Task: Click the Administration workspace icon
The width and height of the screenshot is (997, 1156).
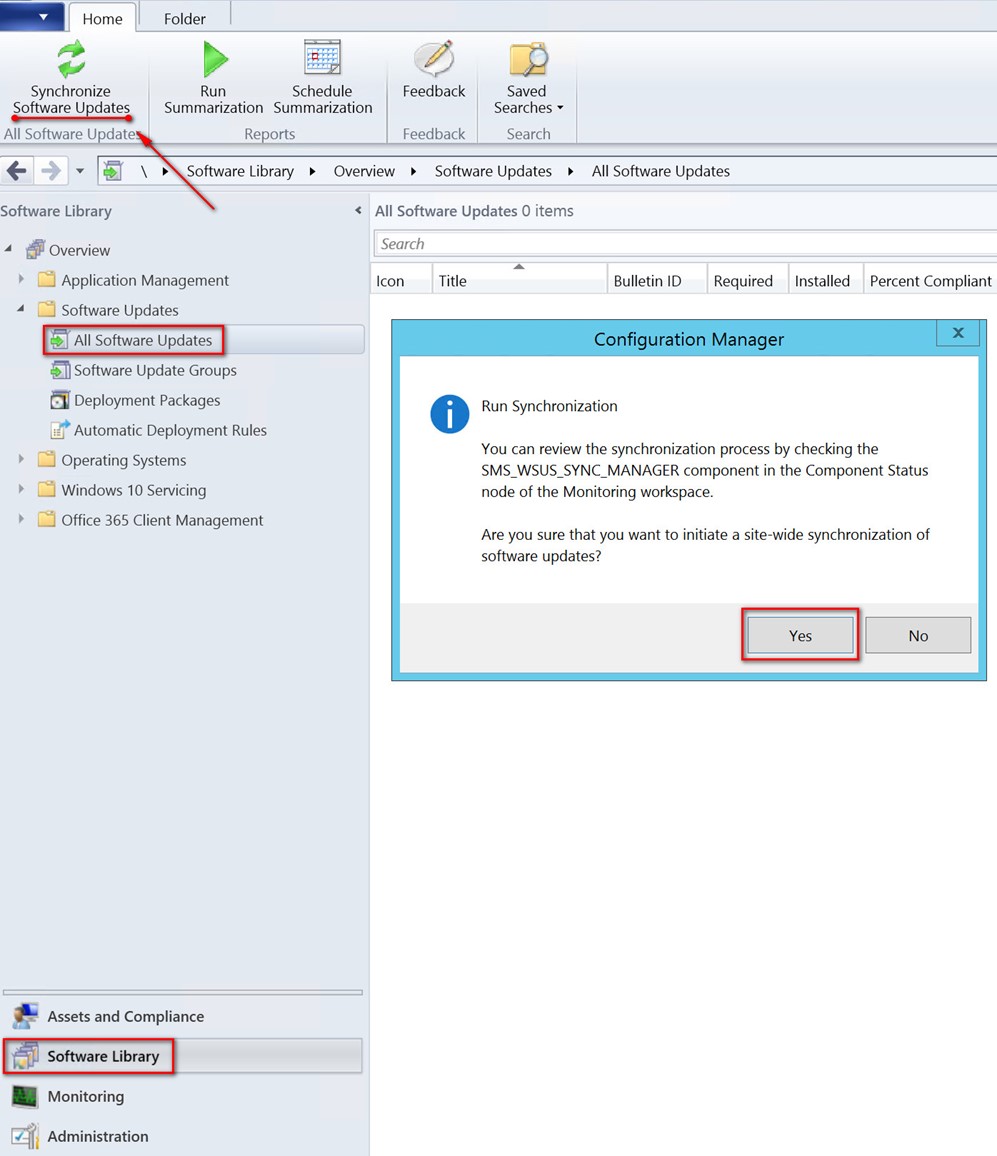Action: pos(25,1137)
